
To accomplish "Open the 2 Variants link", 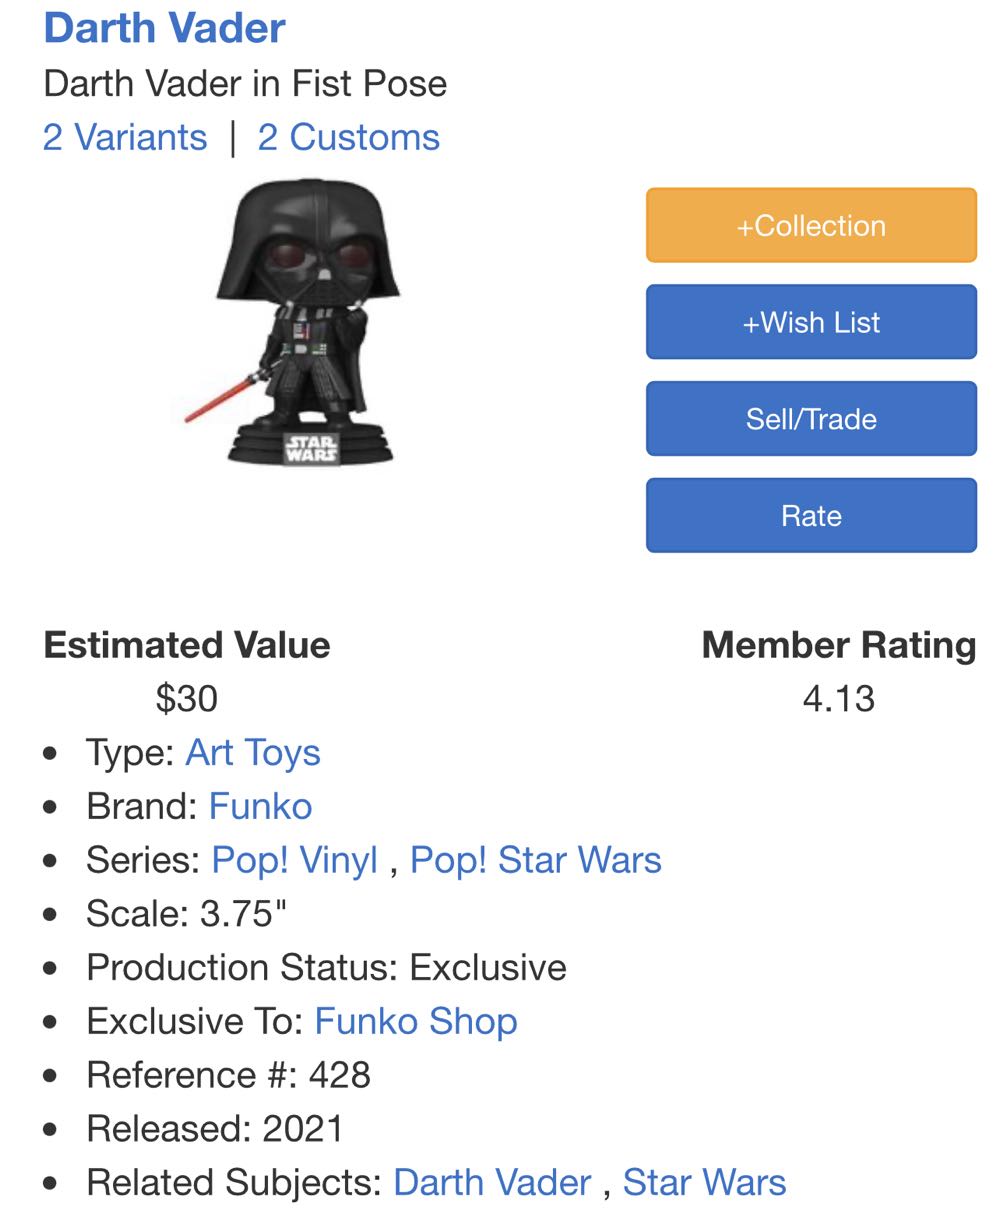I will (124, 137).
